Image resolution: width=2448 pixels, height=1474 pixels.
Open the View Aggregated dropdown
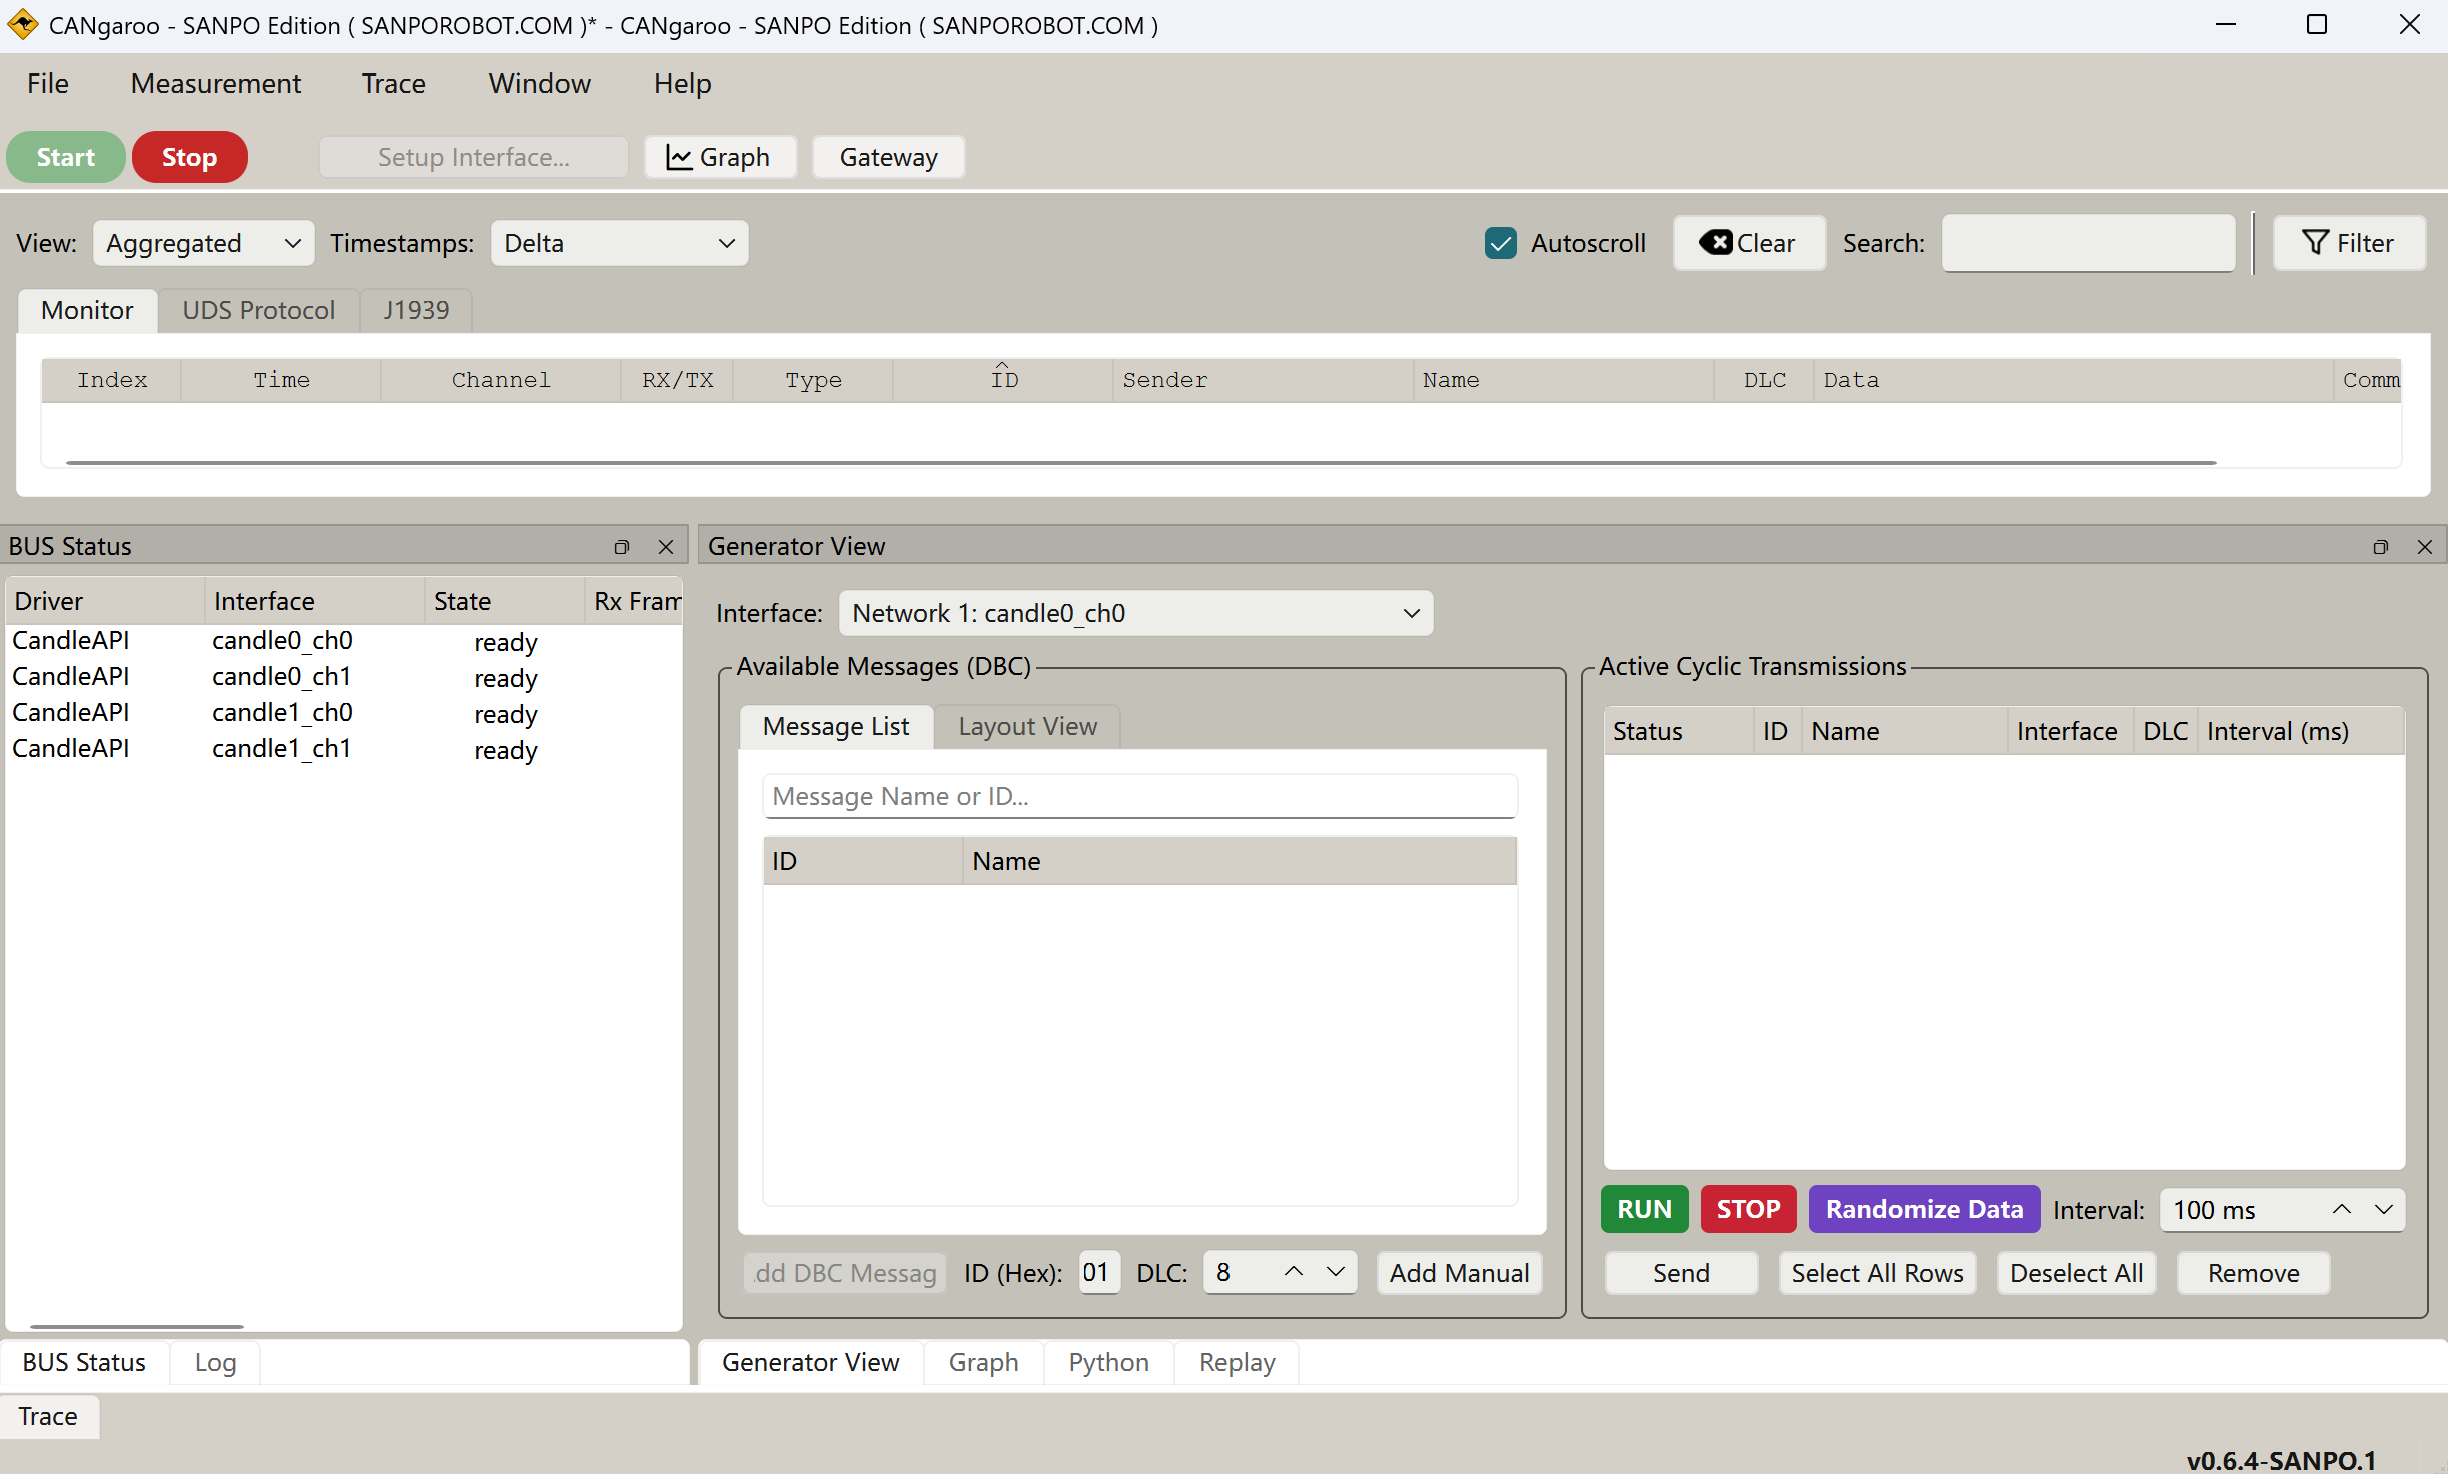(204, 243)
